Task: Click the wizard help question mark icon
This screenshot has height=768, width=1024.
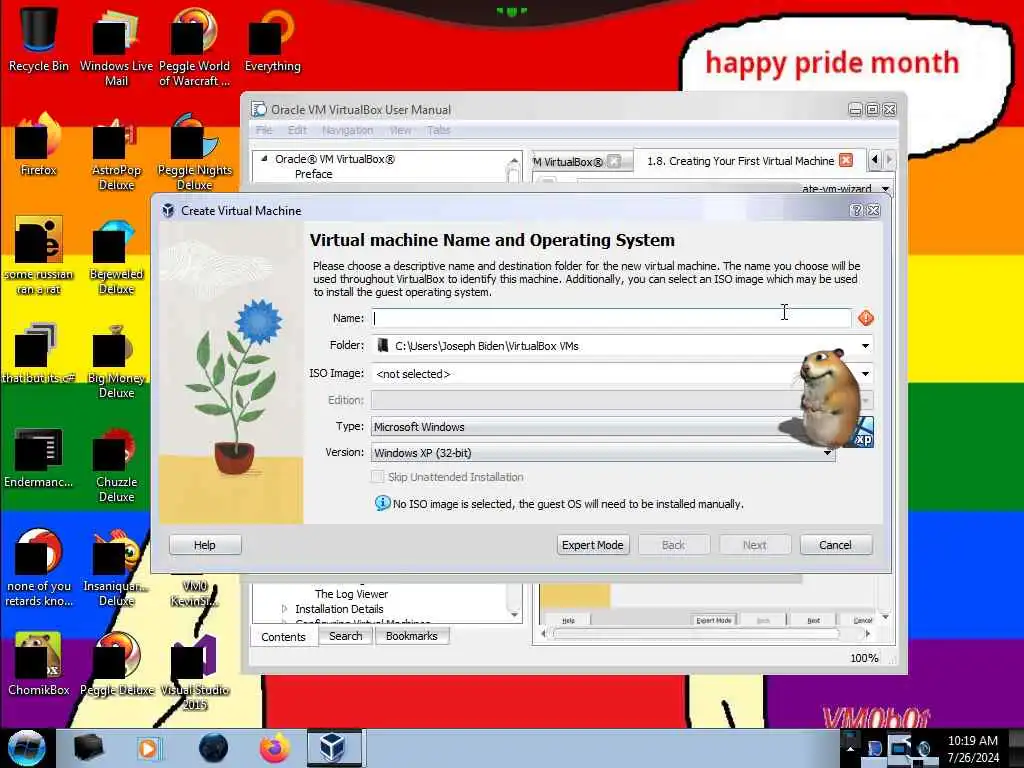Action: click(856, 210)
